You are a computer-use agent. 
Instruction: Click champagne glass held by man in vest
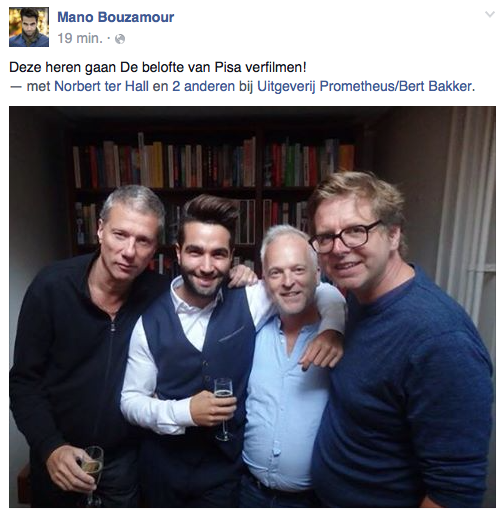point(223,409)
